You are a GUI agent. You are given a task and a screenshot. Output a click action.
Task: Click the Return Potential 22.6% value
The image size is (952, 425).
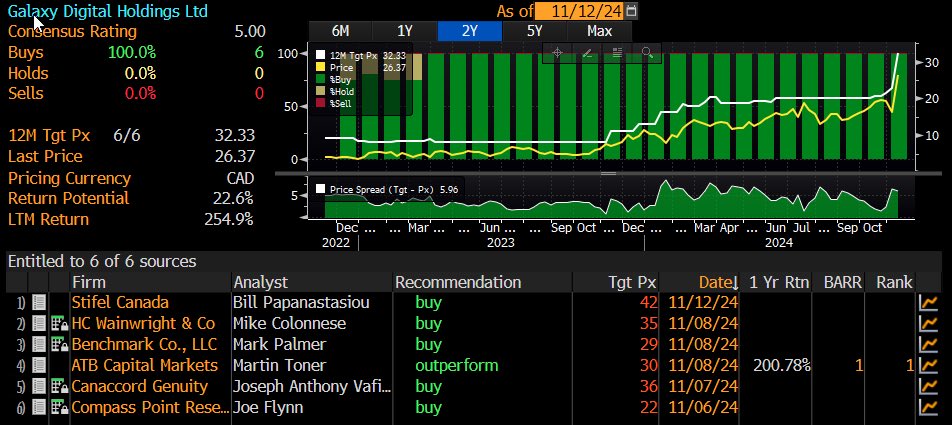233,199
